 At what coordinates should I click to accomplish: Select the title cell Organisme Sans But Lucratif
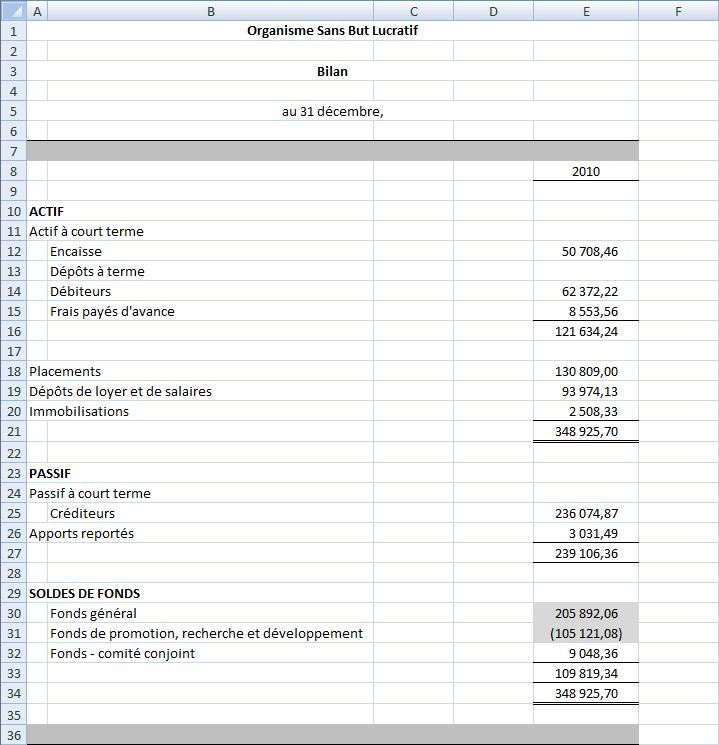tap(332, 31)
